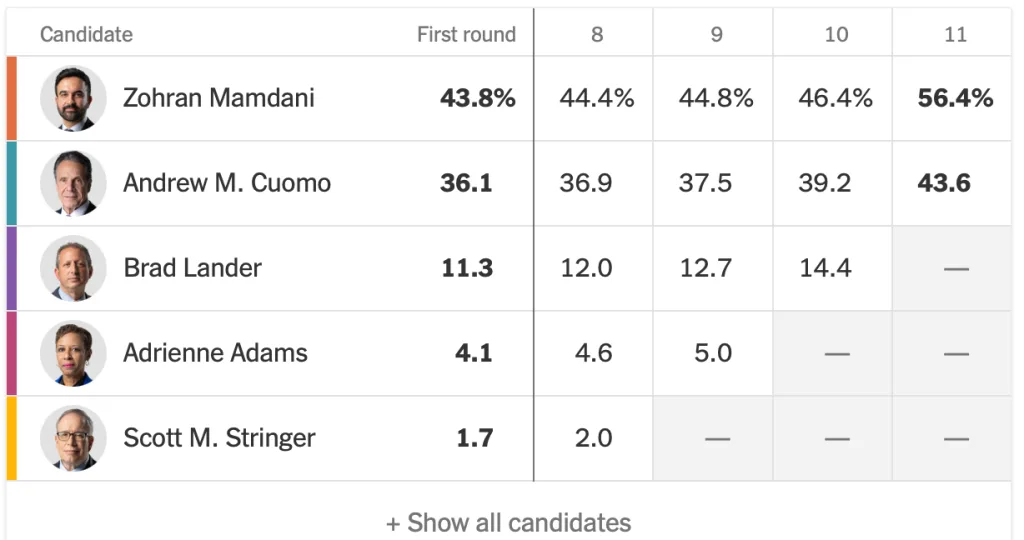Select the round 9 column header

[x=716, y=34]
